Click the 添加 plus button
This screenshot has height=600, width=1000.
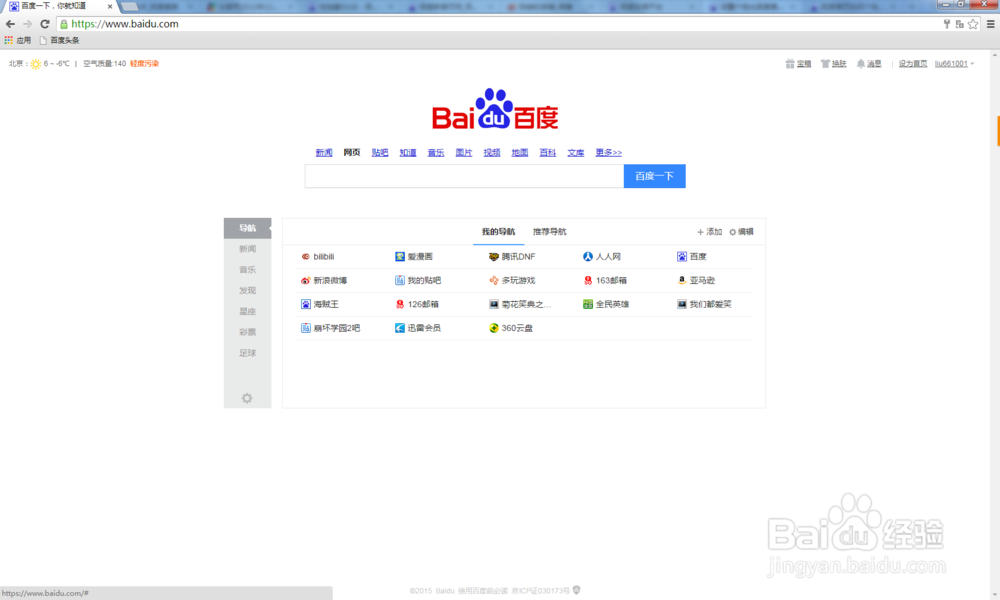[709, 232]
